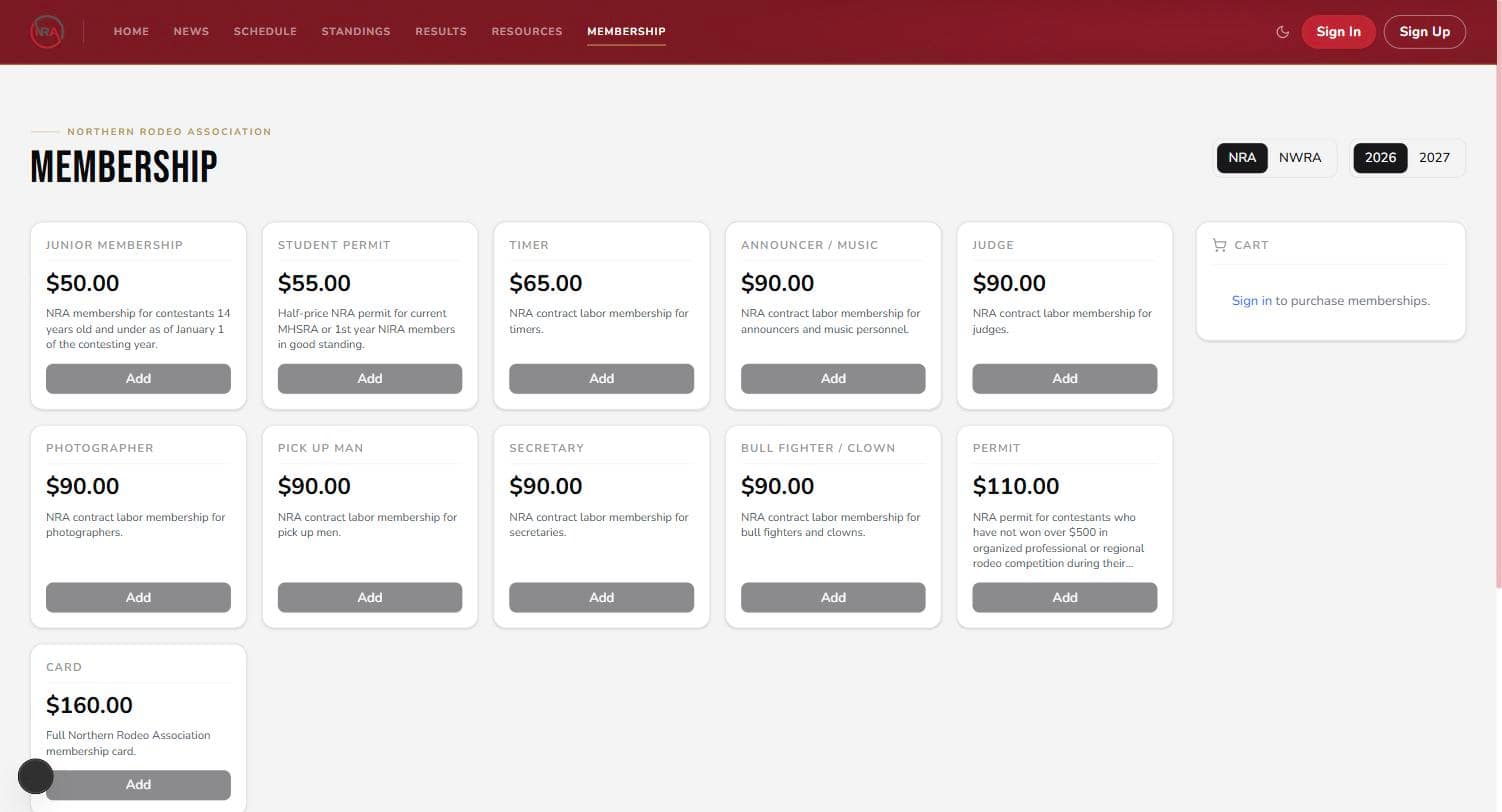Viewport: 1502px width, 812px height.
Task: Add the Pick Up Man membership
Action: click(370, 598)
